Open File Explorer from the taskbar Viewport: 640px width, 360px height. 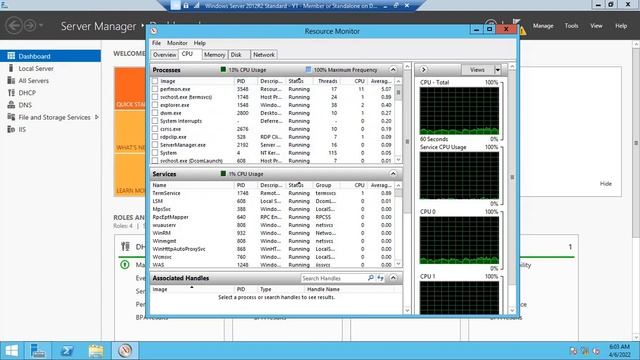pos(96,351)
